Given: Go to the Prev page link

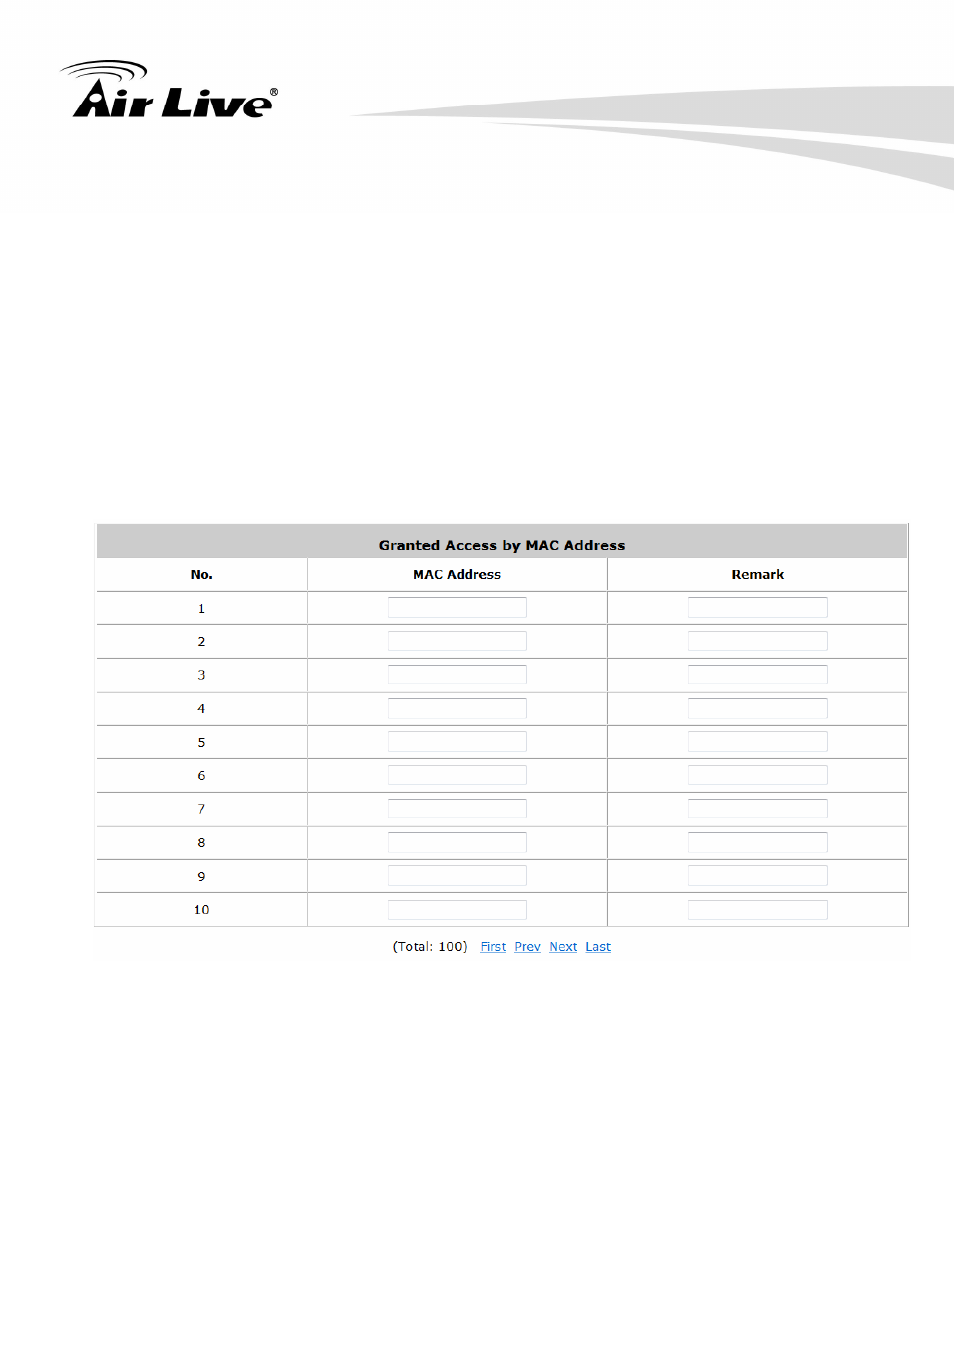Looking at the screenshot, I should pos(527,947).
